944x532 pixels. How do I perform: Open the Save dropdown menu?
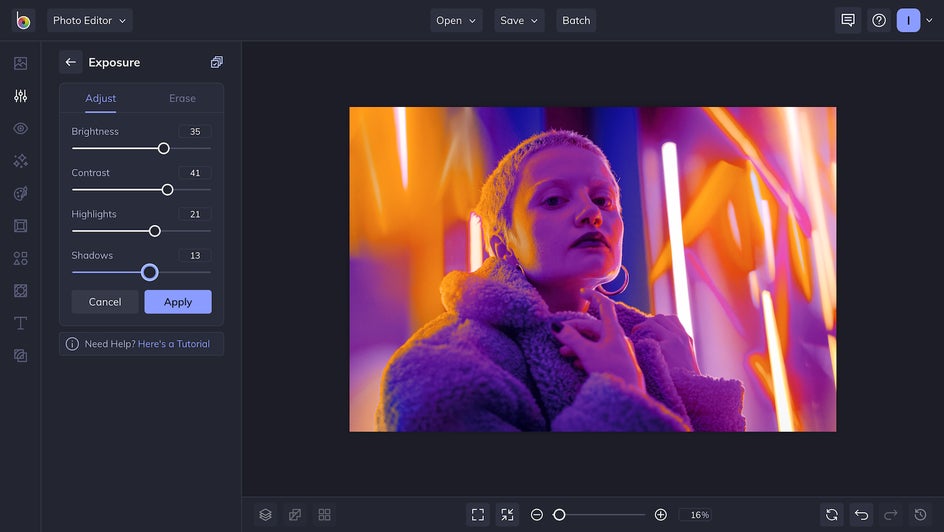tap(519, 20)
